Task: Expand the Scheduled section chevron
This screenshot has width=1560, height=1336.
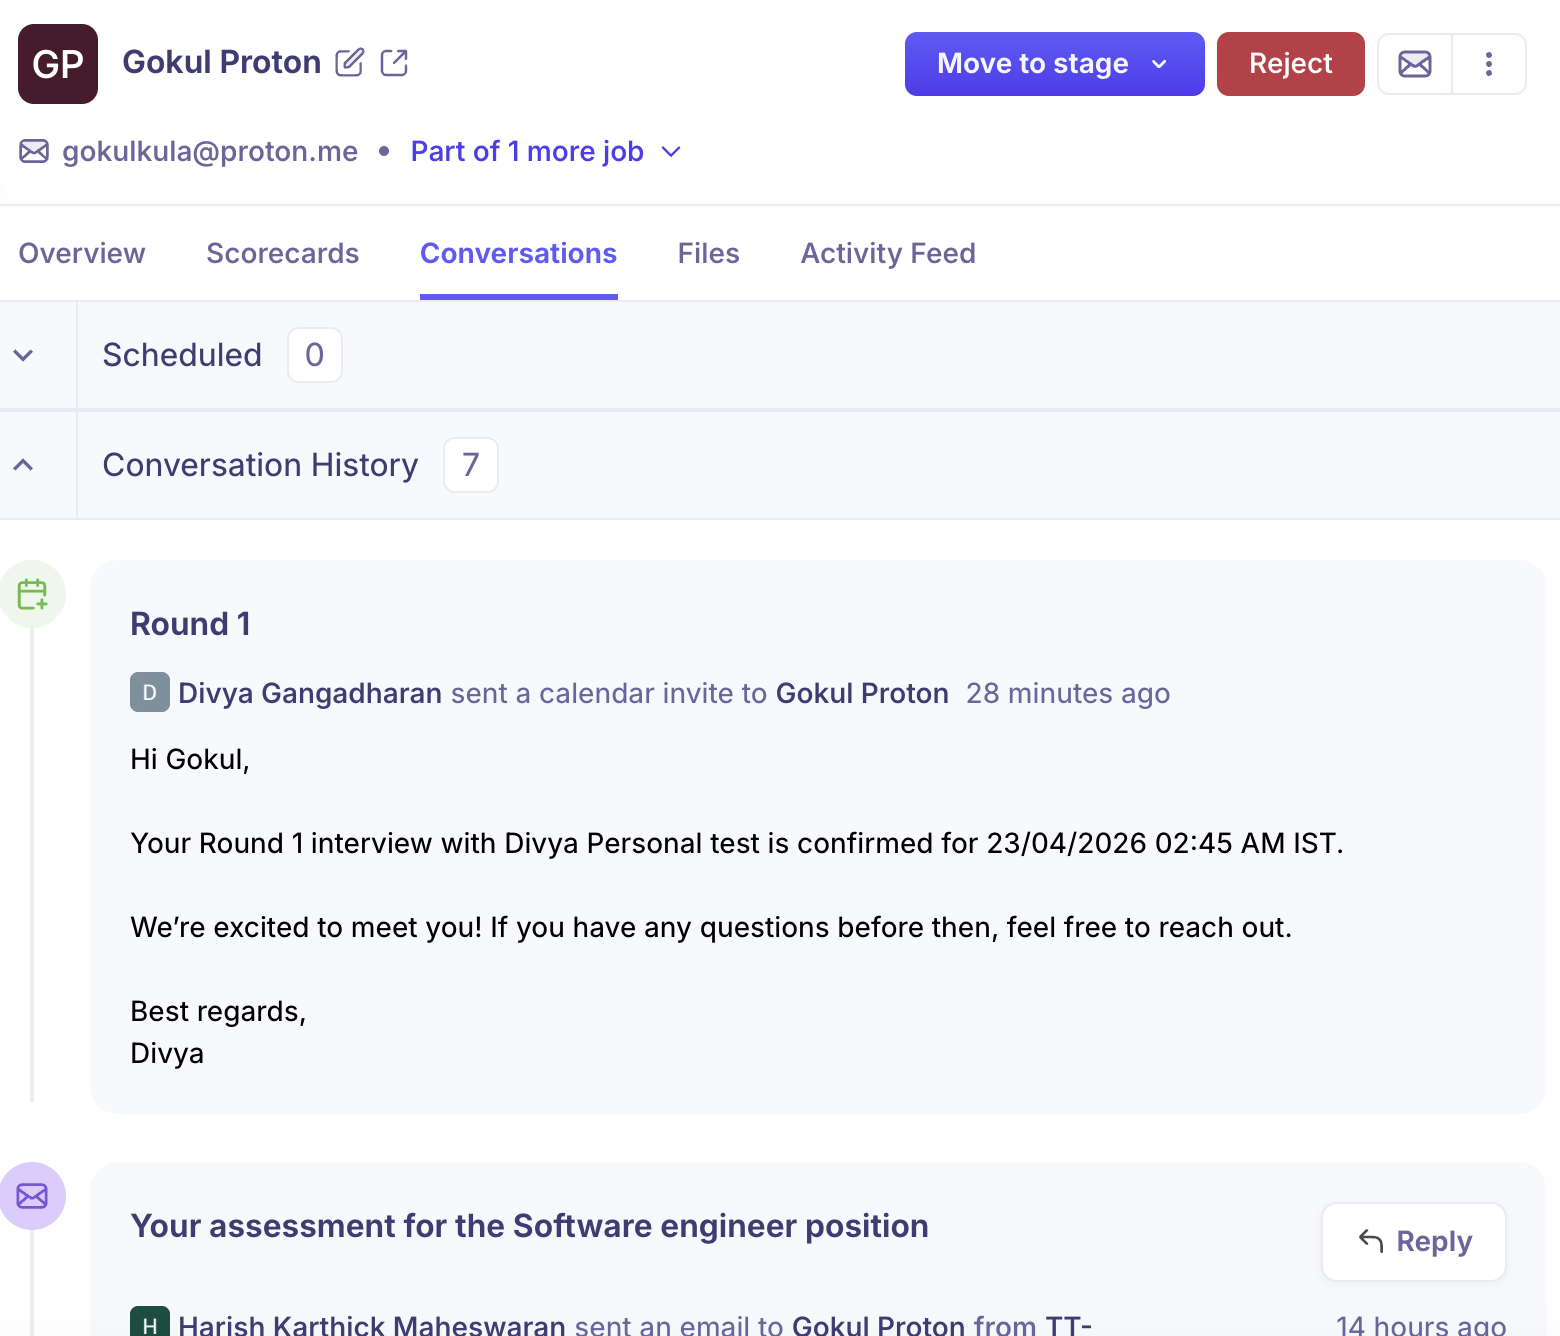Action: click(24, 355)
